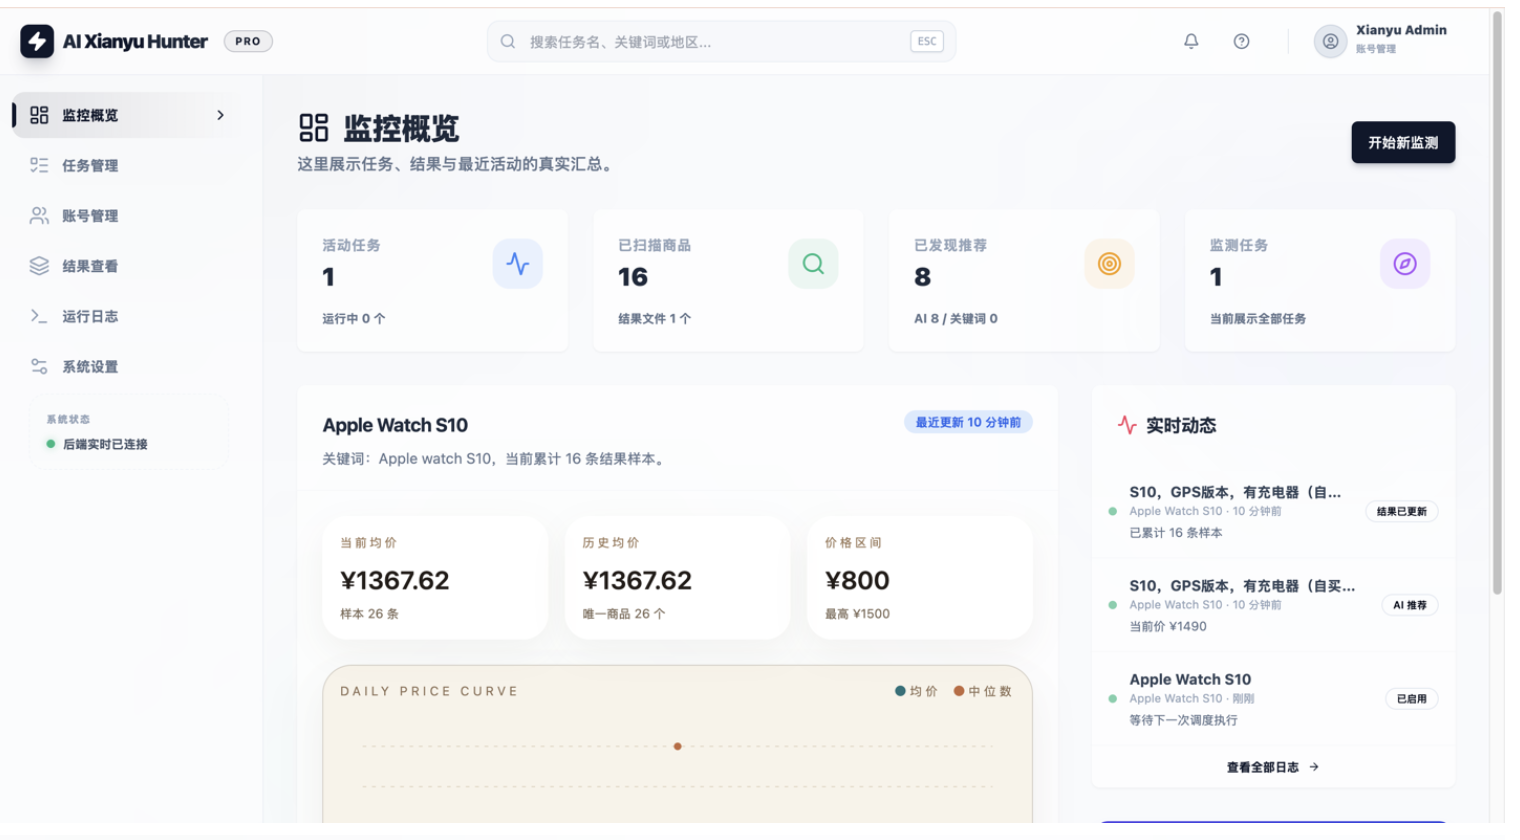Click the 结果文件 1 个 text
This screenshot has width=1520, height=840.
point(654,318)
